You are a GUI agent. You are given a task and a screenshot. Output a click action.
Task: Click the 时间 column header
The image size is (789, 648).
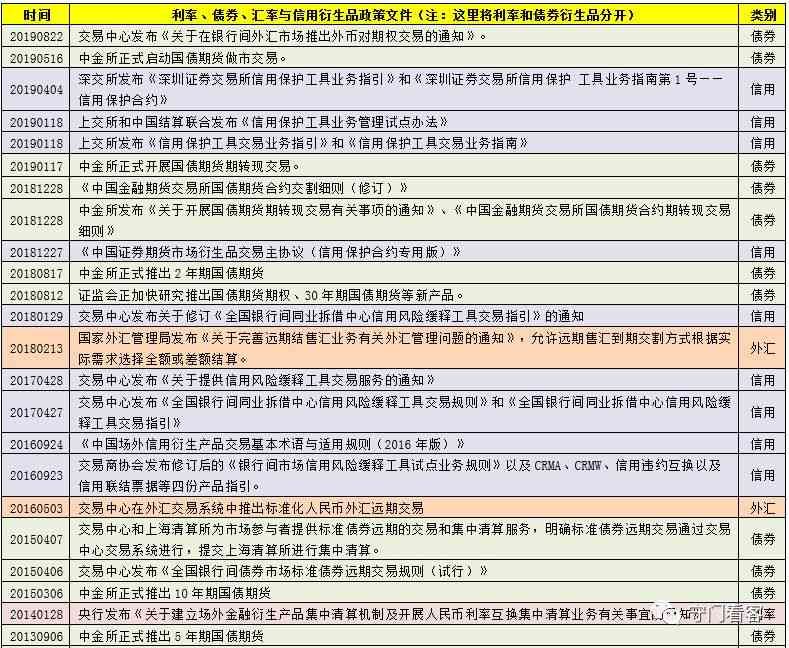[x=36, y=15]
